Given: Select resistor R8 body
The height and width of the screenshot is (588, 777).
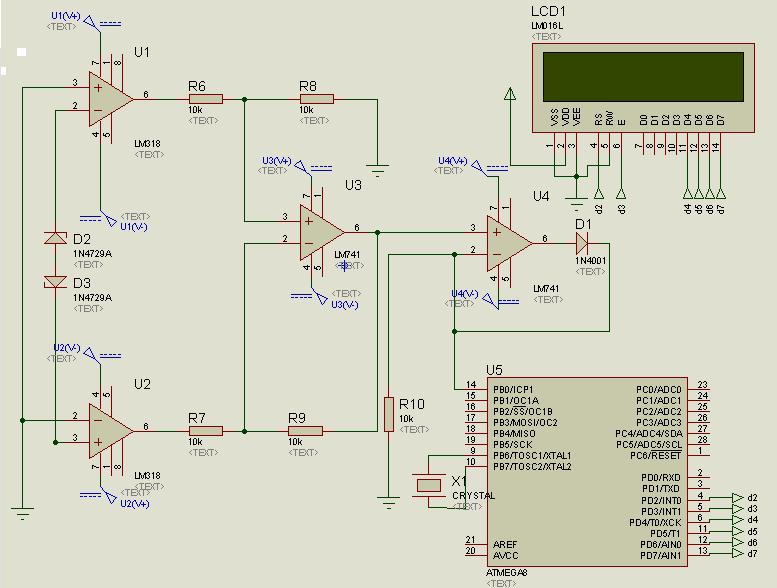Looking at the screenshot, I should tap(317, 99).
